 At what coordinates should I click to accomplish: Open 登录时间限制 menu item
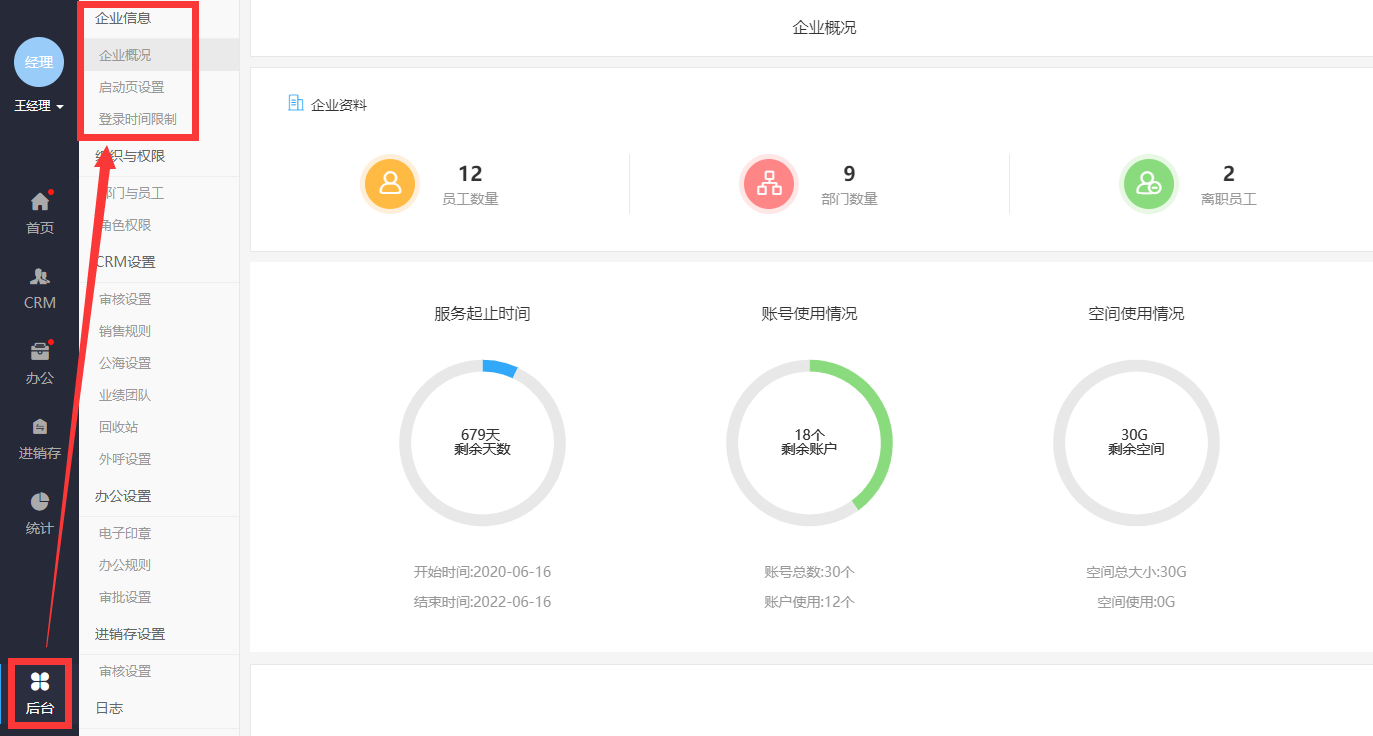(x=137, y=119)
